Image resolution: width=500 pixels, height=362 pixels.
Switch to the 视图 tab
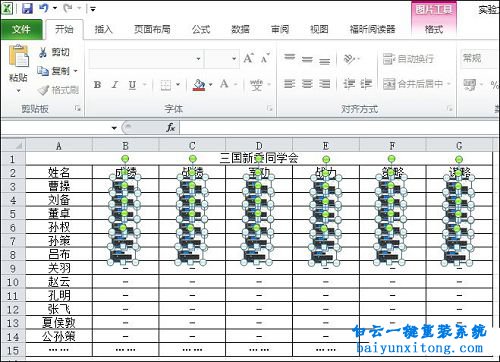pos(319,29)
